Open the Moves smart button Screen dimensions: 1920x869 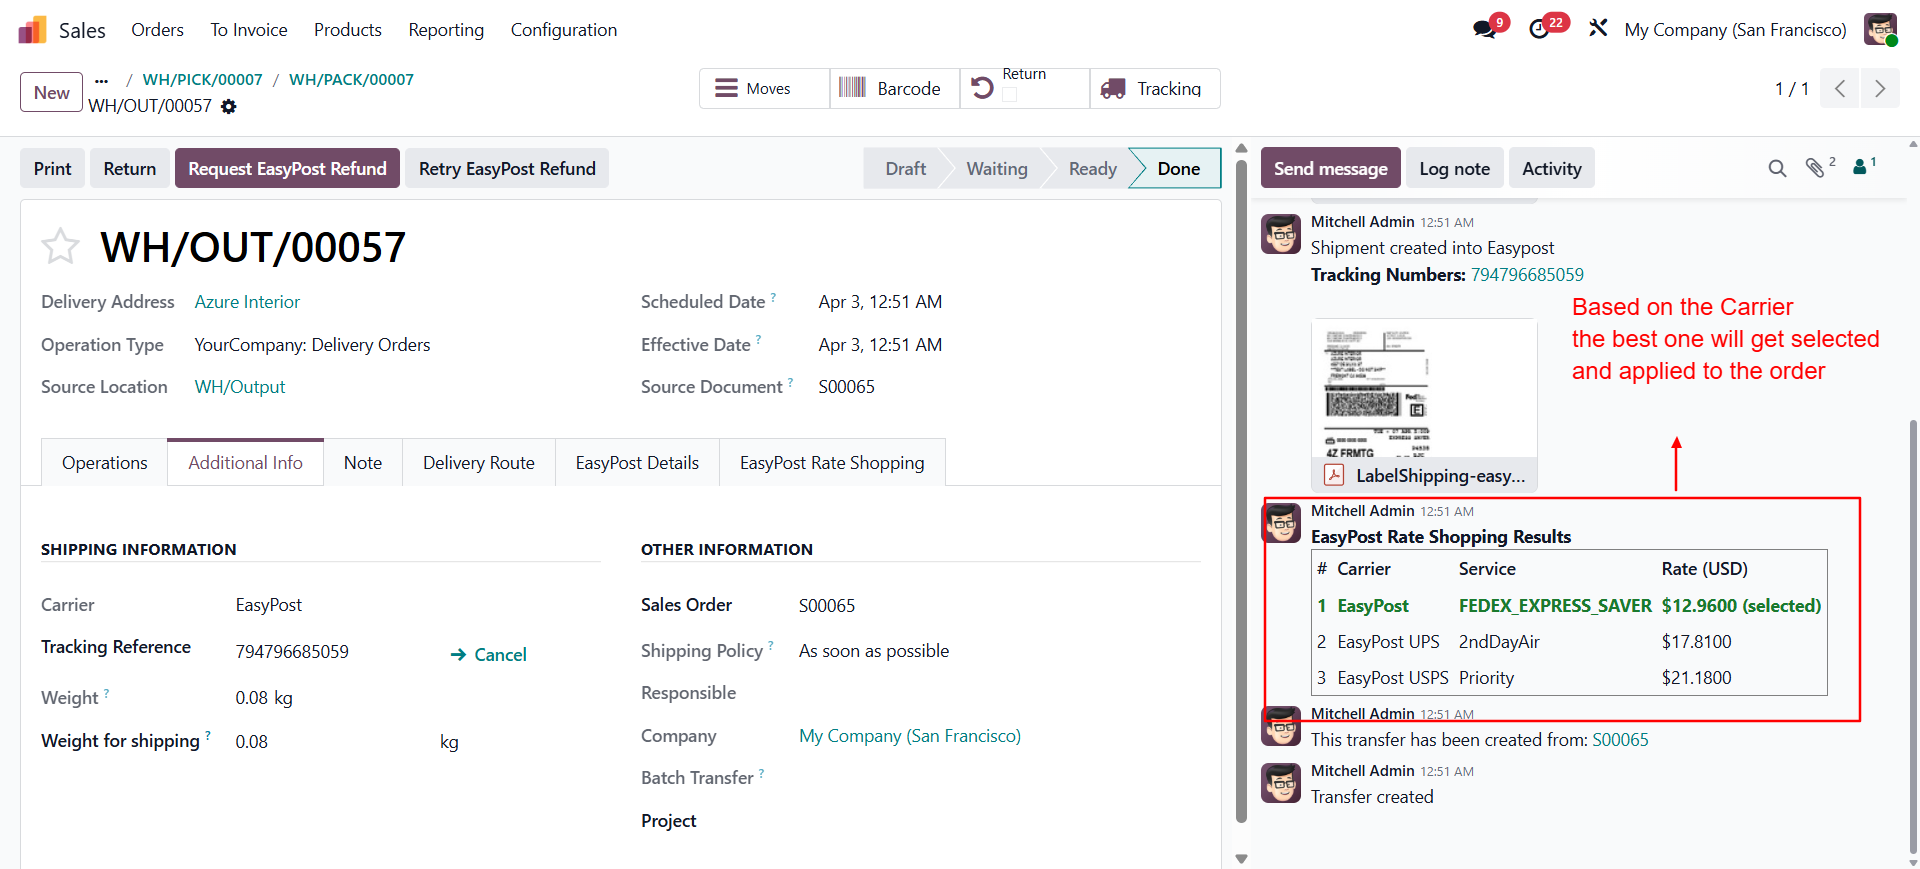coord(764,88)
